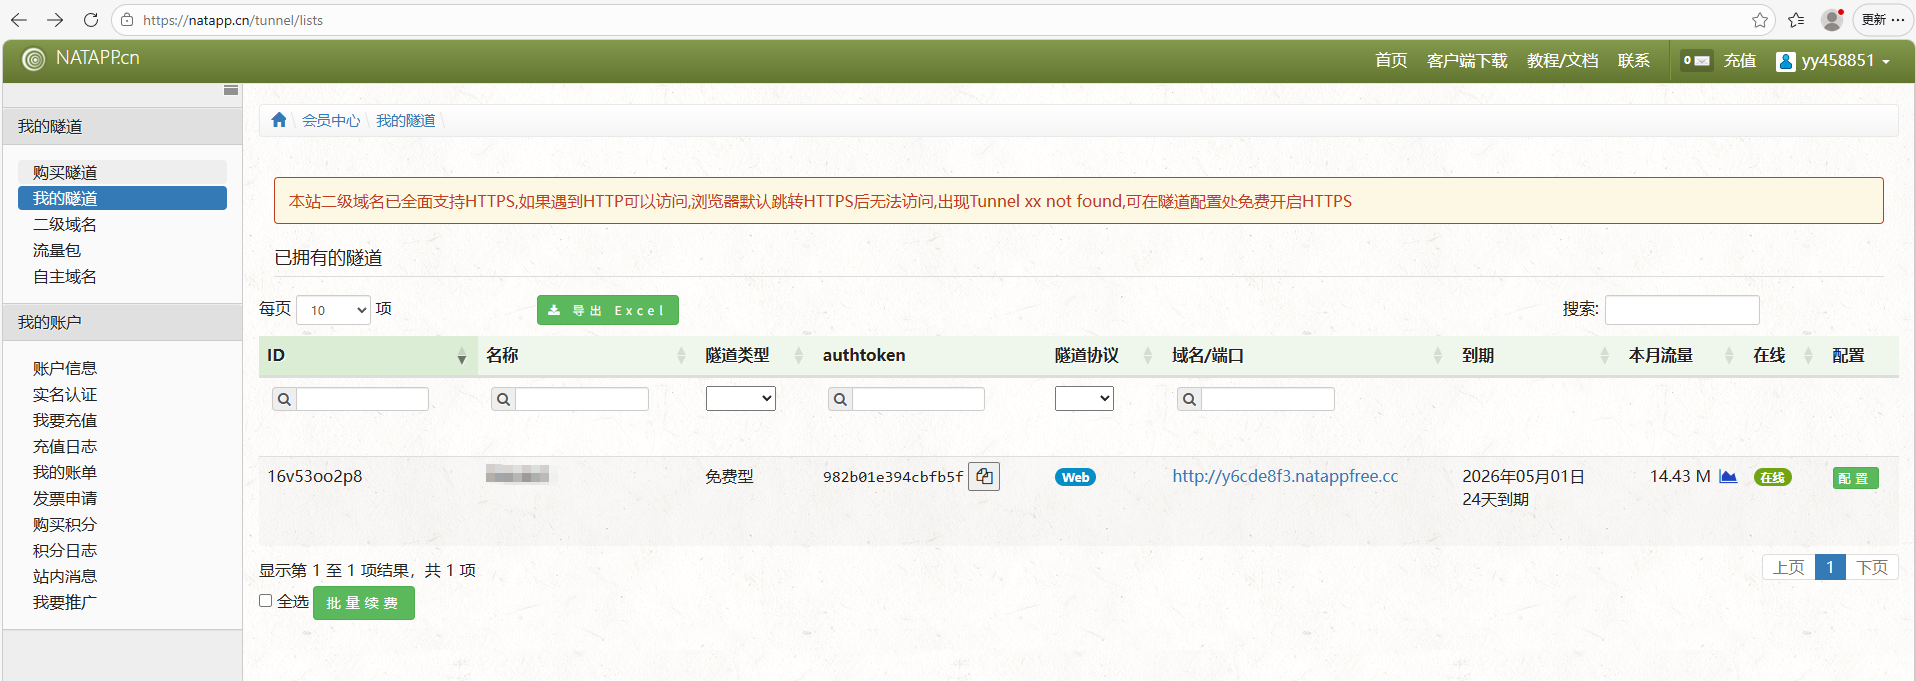Open 客户端下载 in the top navigation
Image resolution: width=1916 pixels, height=681 pixels.
[x=1467, y=61]
